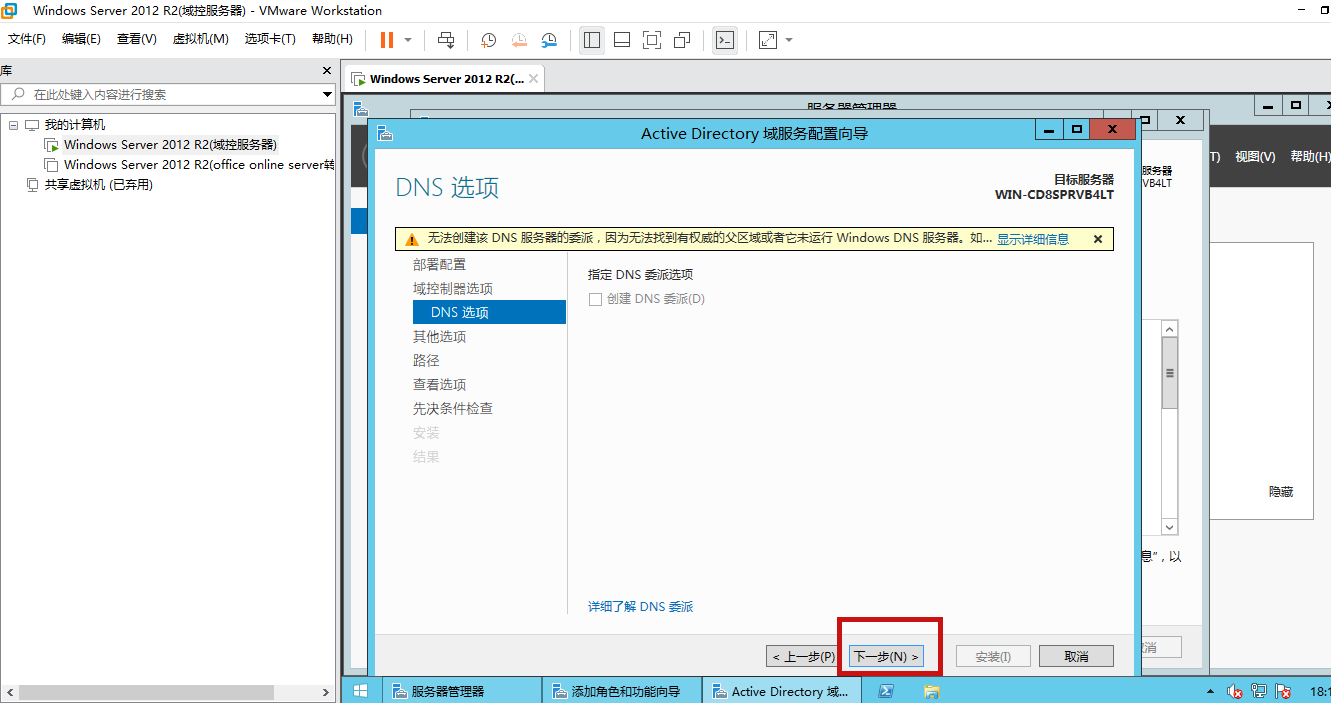The width and height of the screenshot is (1331, 703).
Task: Click 隐藏 in the background window
Action: click(x=1281, y=492)
